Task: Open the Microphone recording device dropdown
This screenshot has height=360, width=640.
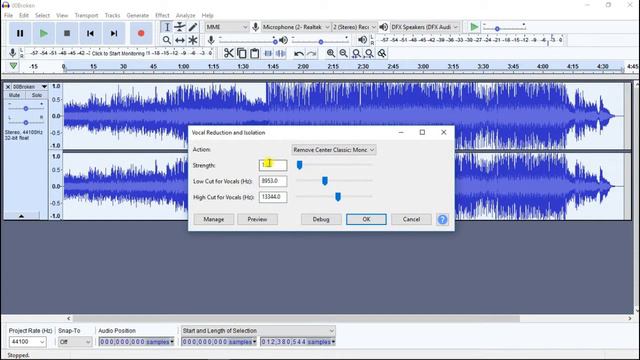Action: coord(296,27)
